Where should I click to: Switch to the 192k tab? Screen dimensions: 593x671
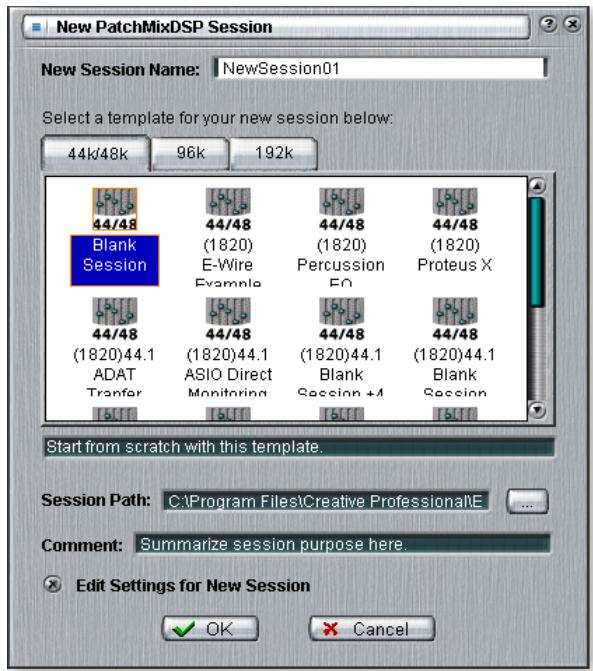(274, 153)
